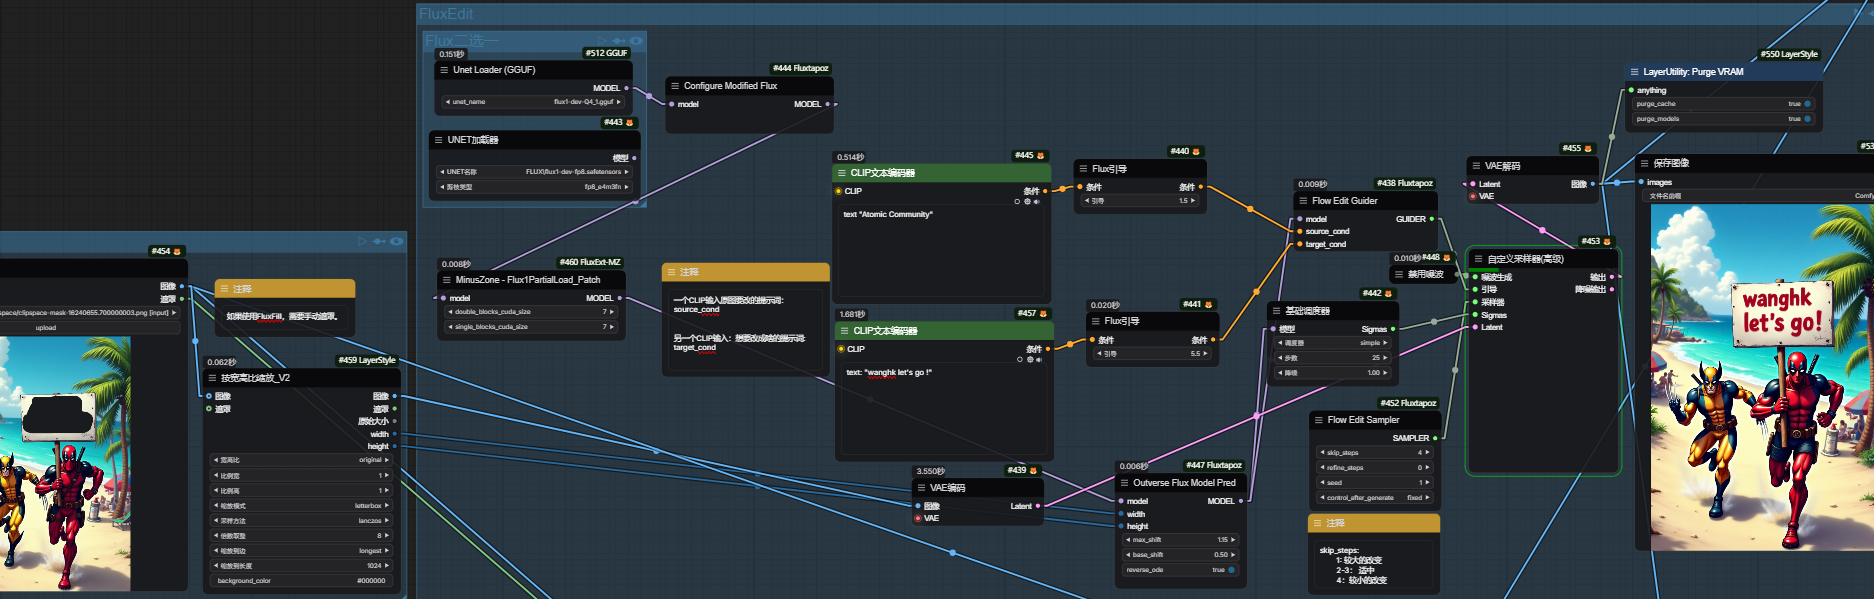Open the control_after_generate fixed dropdown
1874x599 pixels.
coord(1375,498)
